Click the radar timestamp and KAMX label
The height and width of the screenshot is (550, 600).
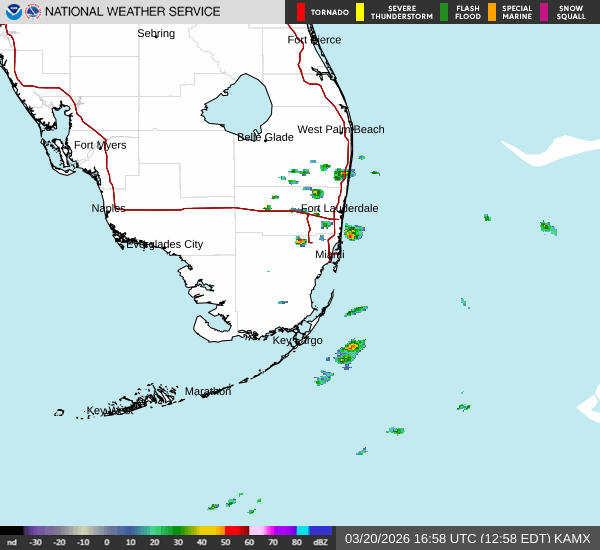point(467,538)
